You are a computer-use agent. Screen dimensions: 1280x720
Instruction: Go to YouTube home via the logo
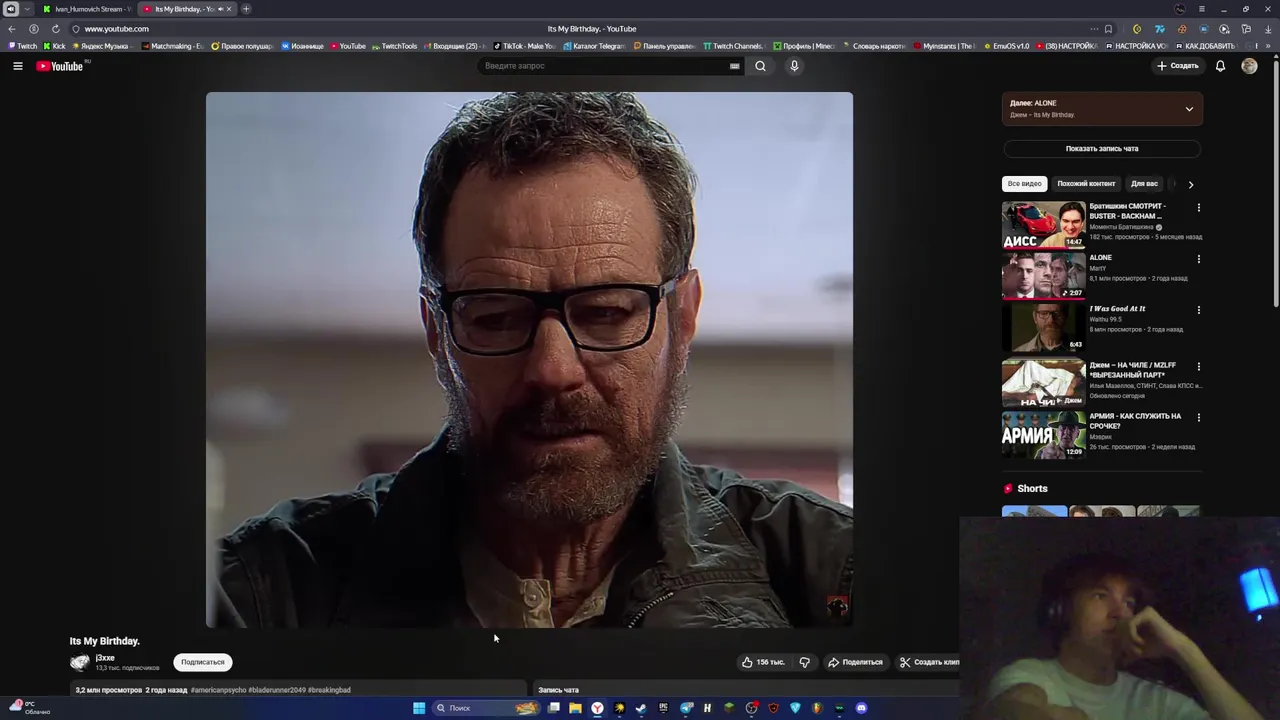click(60, 66)
